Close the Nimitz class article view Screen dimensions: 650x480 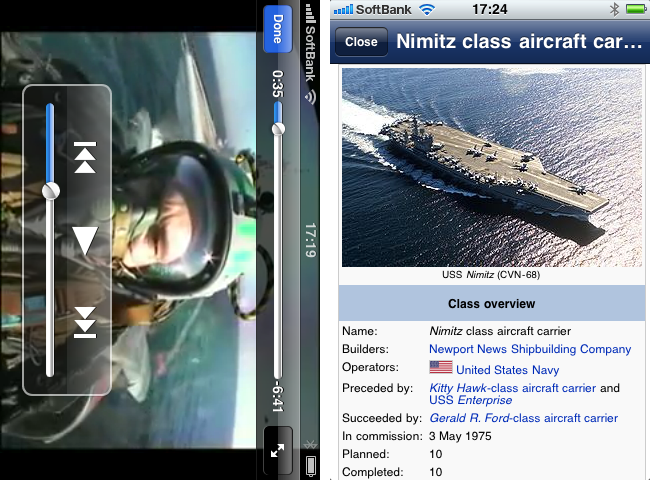click(x=361, y=41)
